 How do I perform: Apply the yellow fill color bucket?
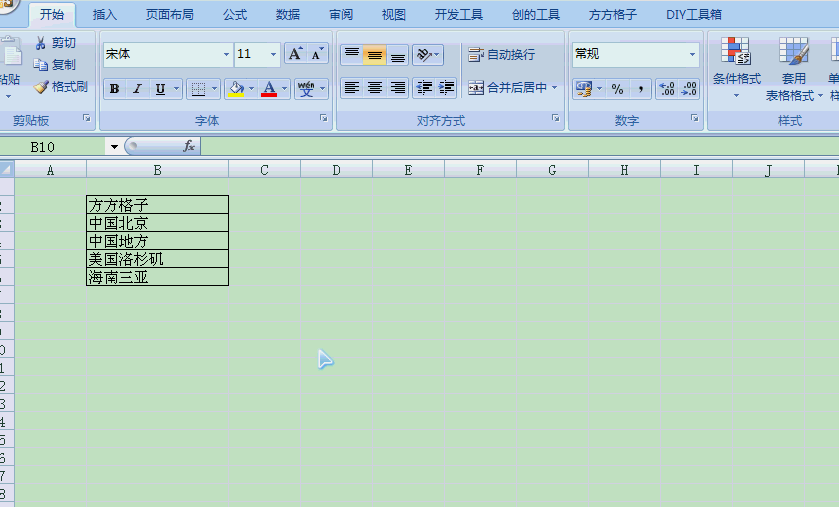(235, 89)
